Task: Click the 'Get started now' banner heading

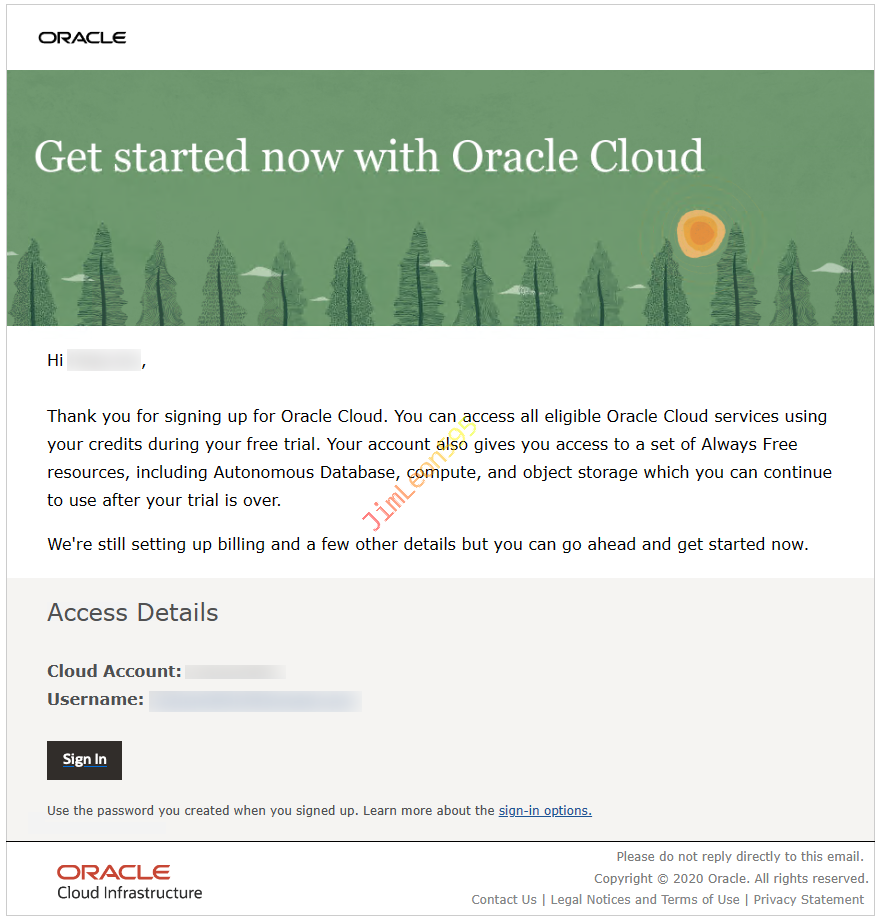Action: 369,157
